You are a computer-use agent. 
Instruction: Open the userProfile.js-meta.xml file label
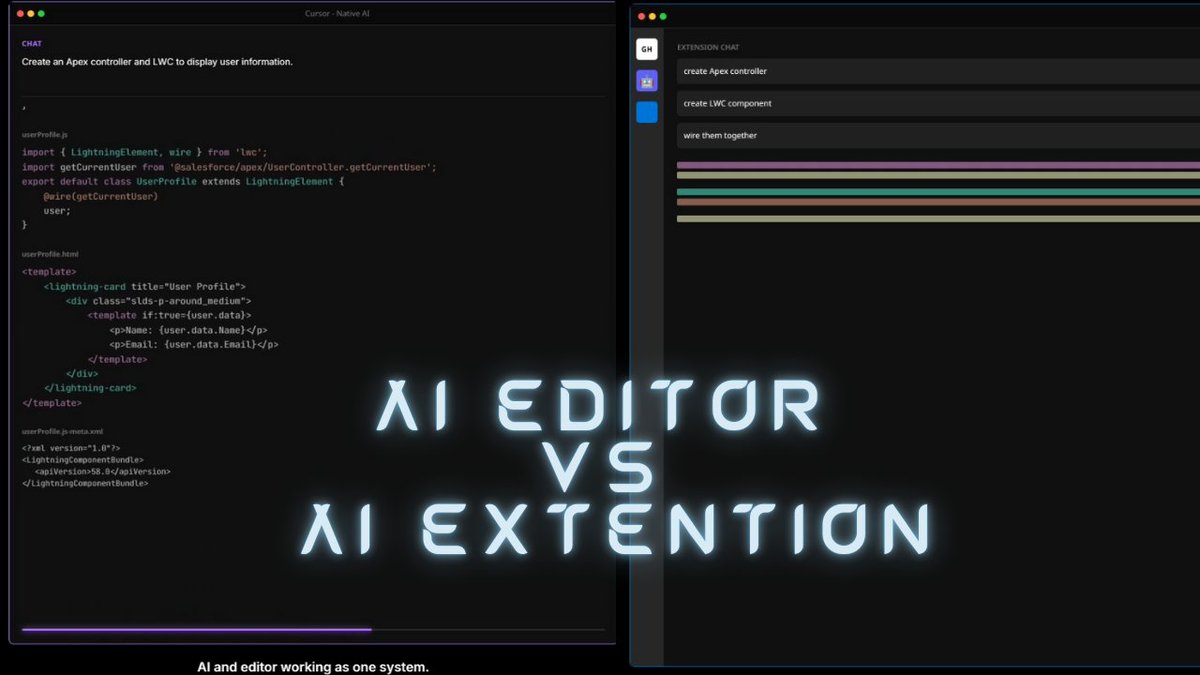[62, 430]
